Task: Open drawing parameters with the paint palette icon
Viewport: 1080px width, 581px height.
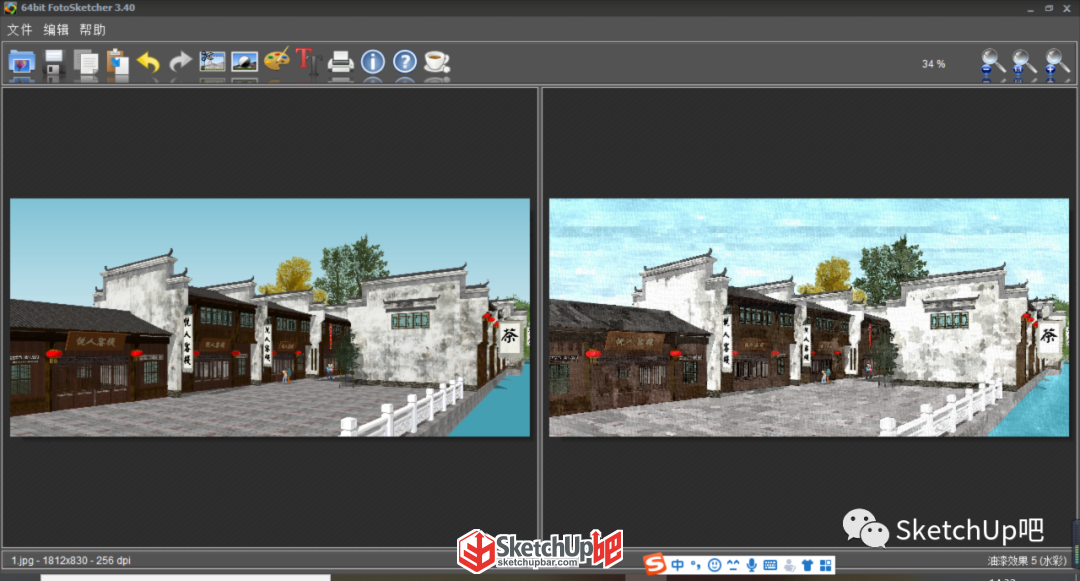Action: [277, 61]
